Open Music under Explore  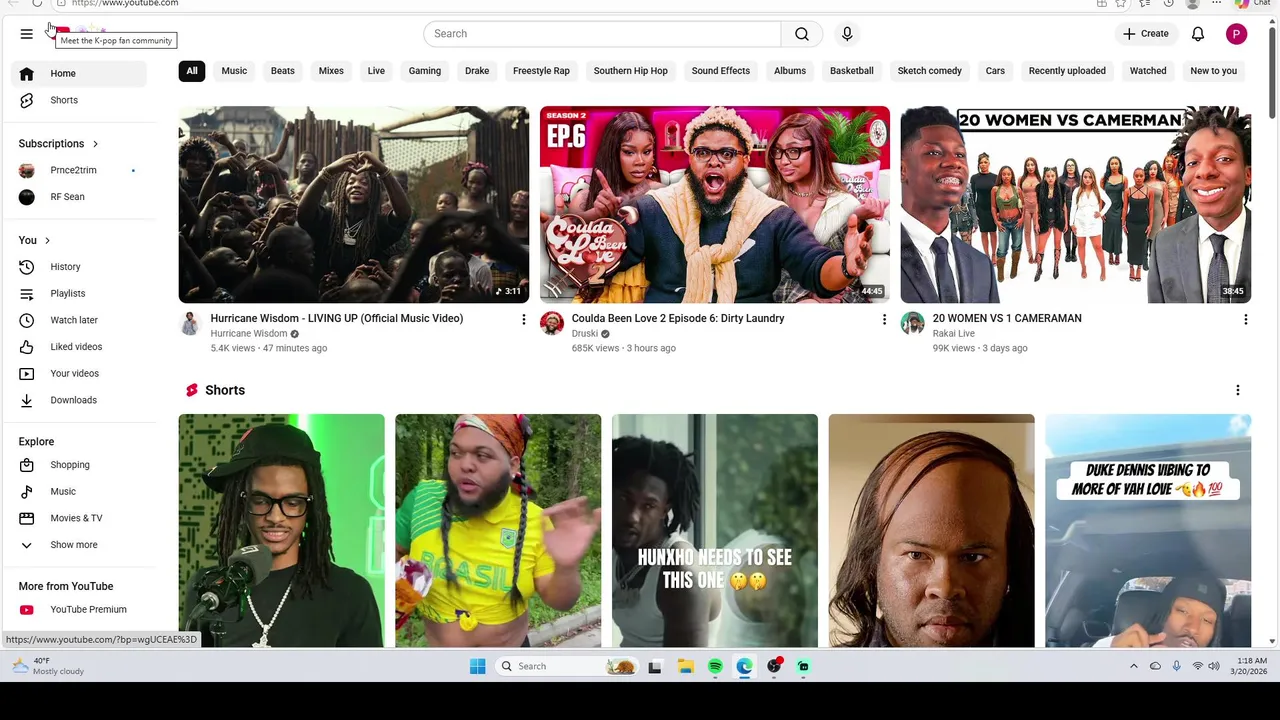pyautogui.click(x=79, y=491)
